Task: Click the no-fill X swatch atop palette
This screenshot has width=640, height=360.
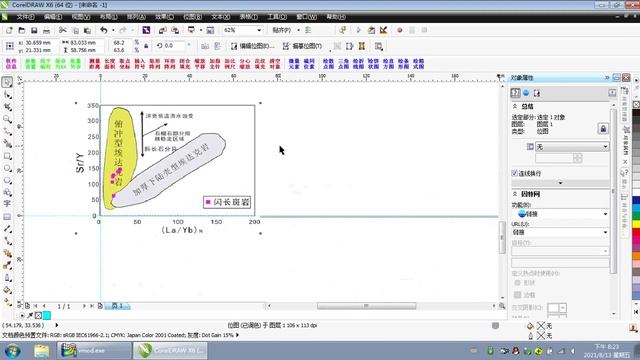Action: (x=636, y=104)
